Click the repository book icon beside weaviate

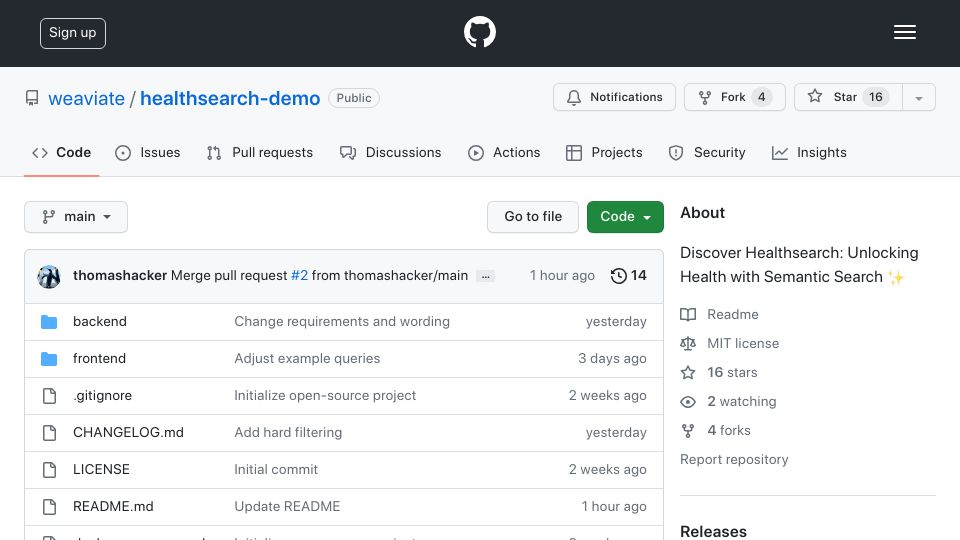(32, 98)
